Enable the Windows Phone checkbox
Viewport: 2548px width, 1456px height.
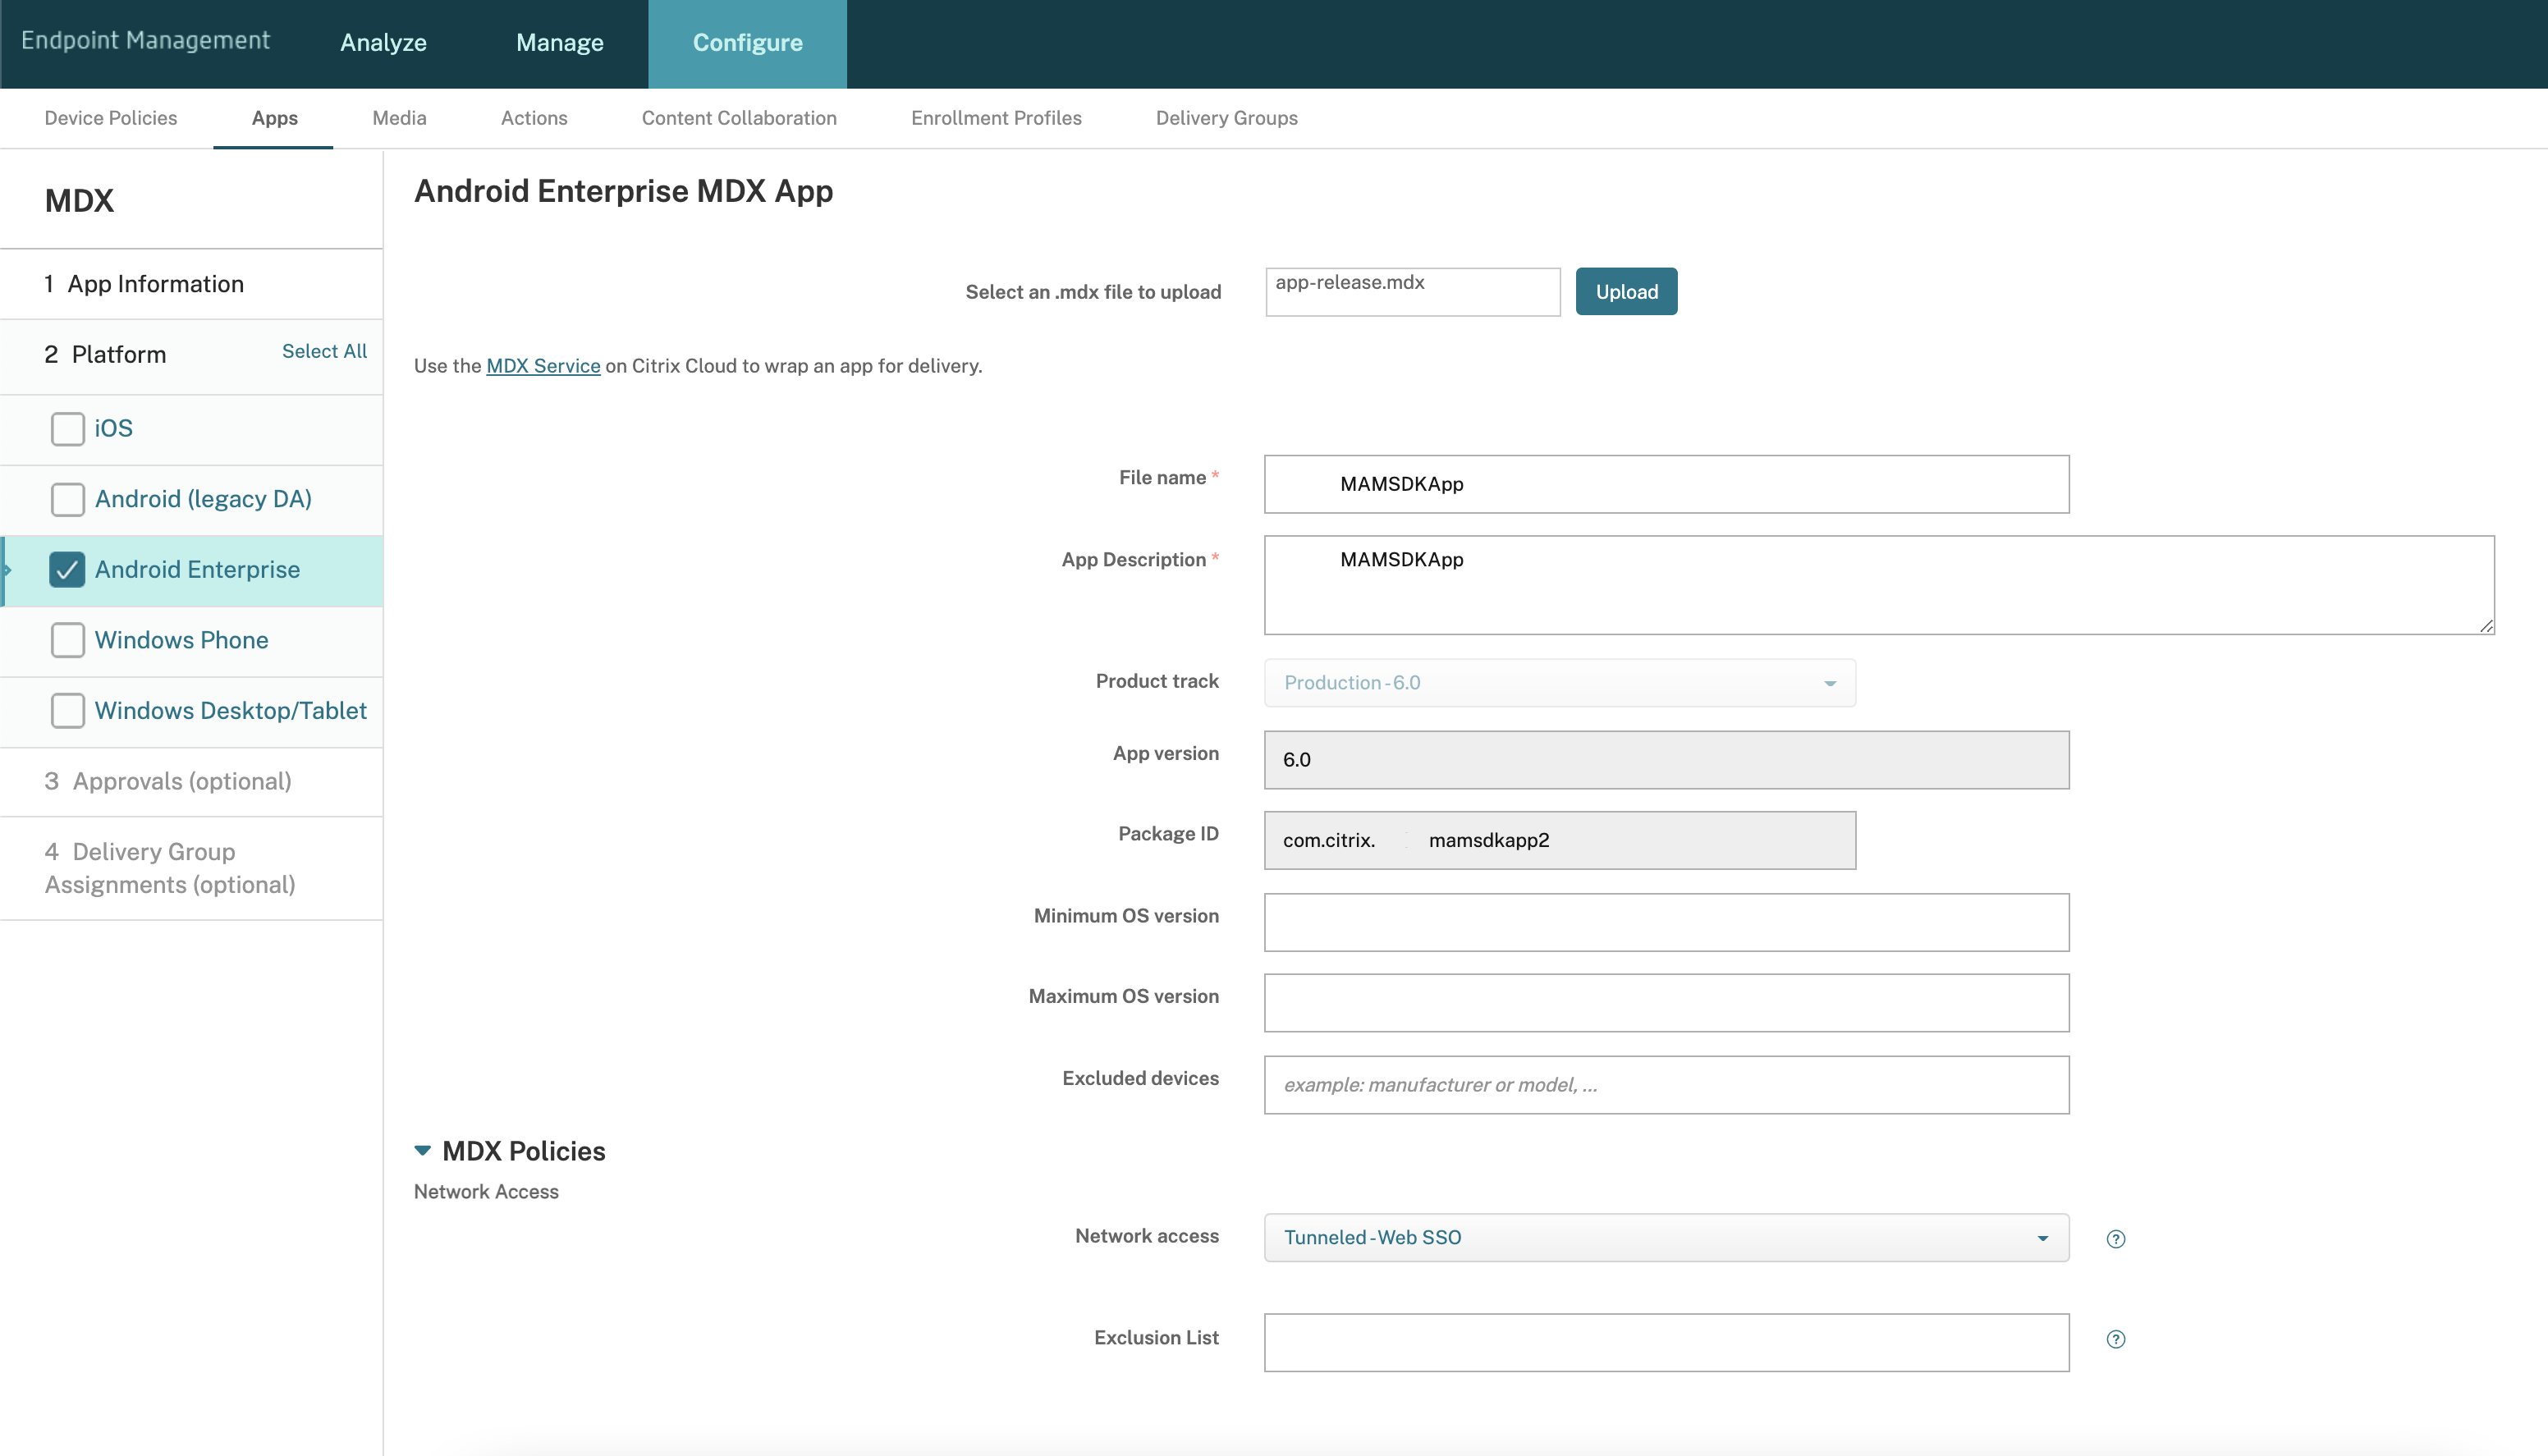(67, 640)
